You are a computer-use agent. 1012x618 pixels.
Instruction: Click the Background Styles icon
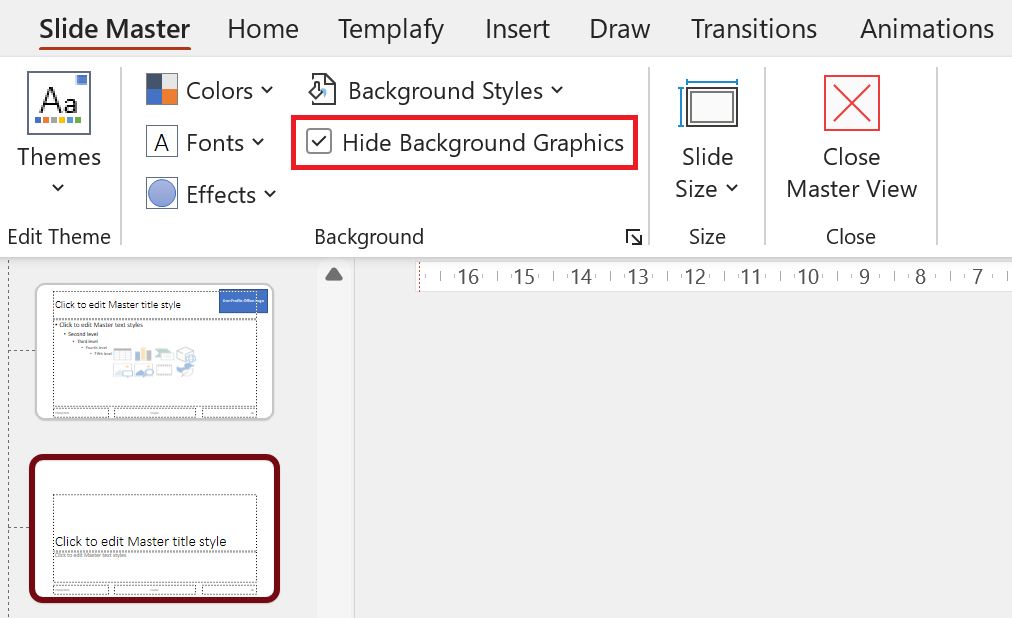point(322,90)
